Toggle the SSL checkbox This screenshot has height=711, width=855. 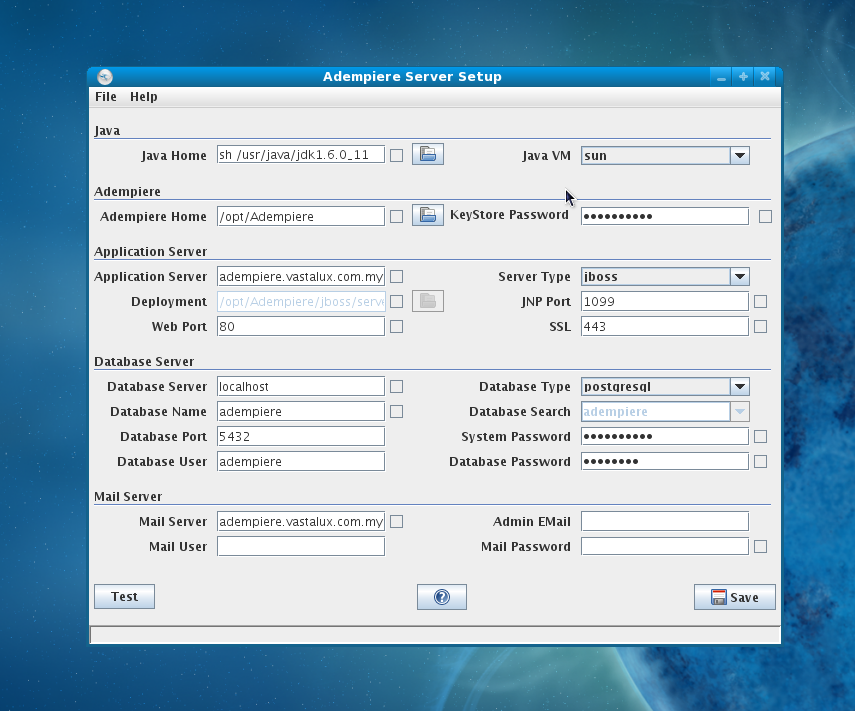tap(760, 327)
